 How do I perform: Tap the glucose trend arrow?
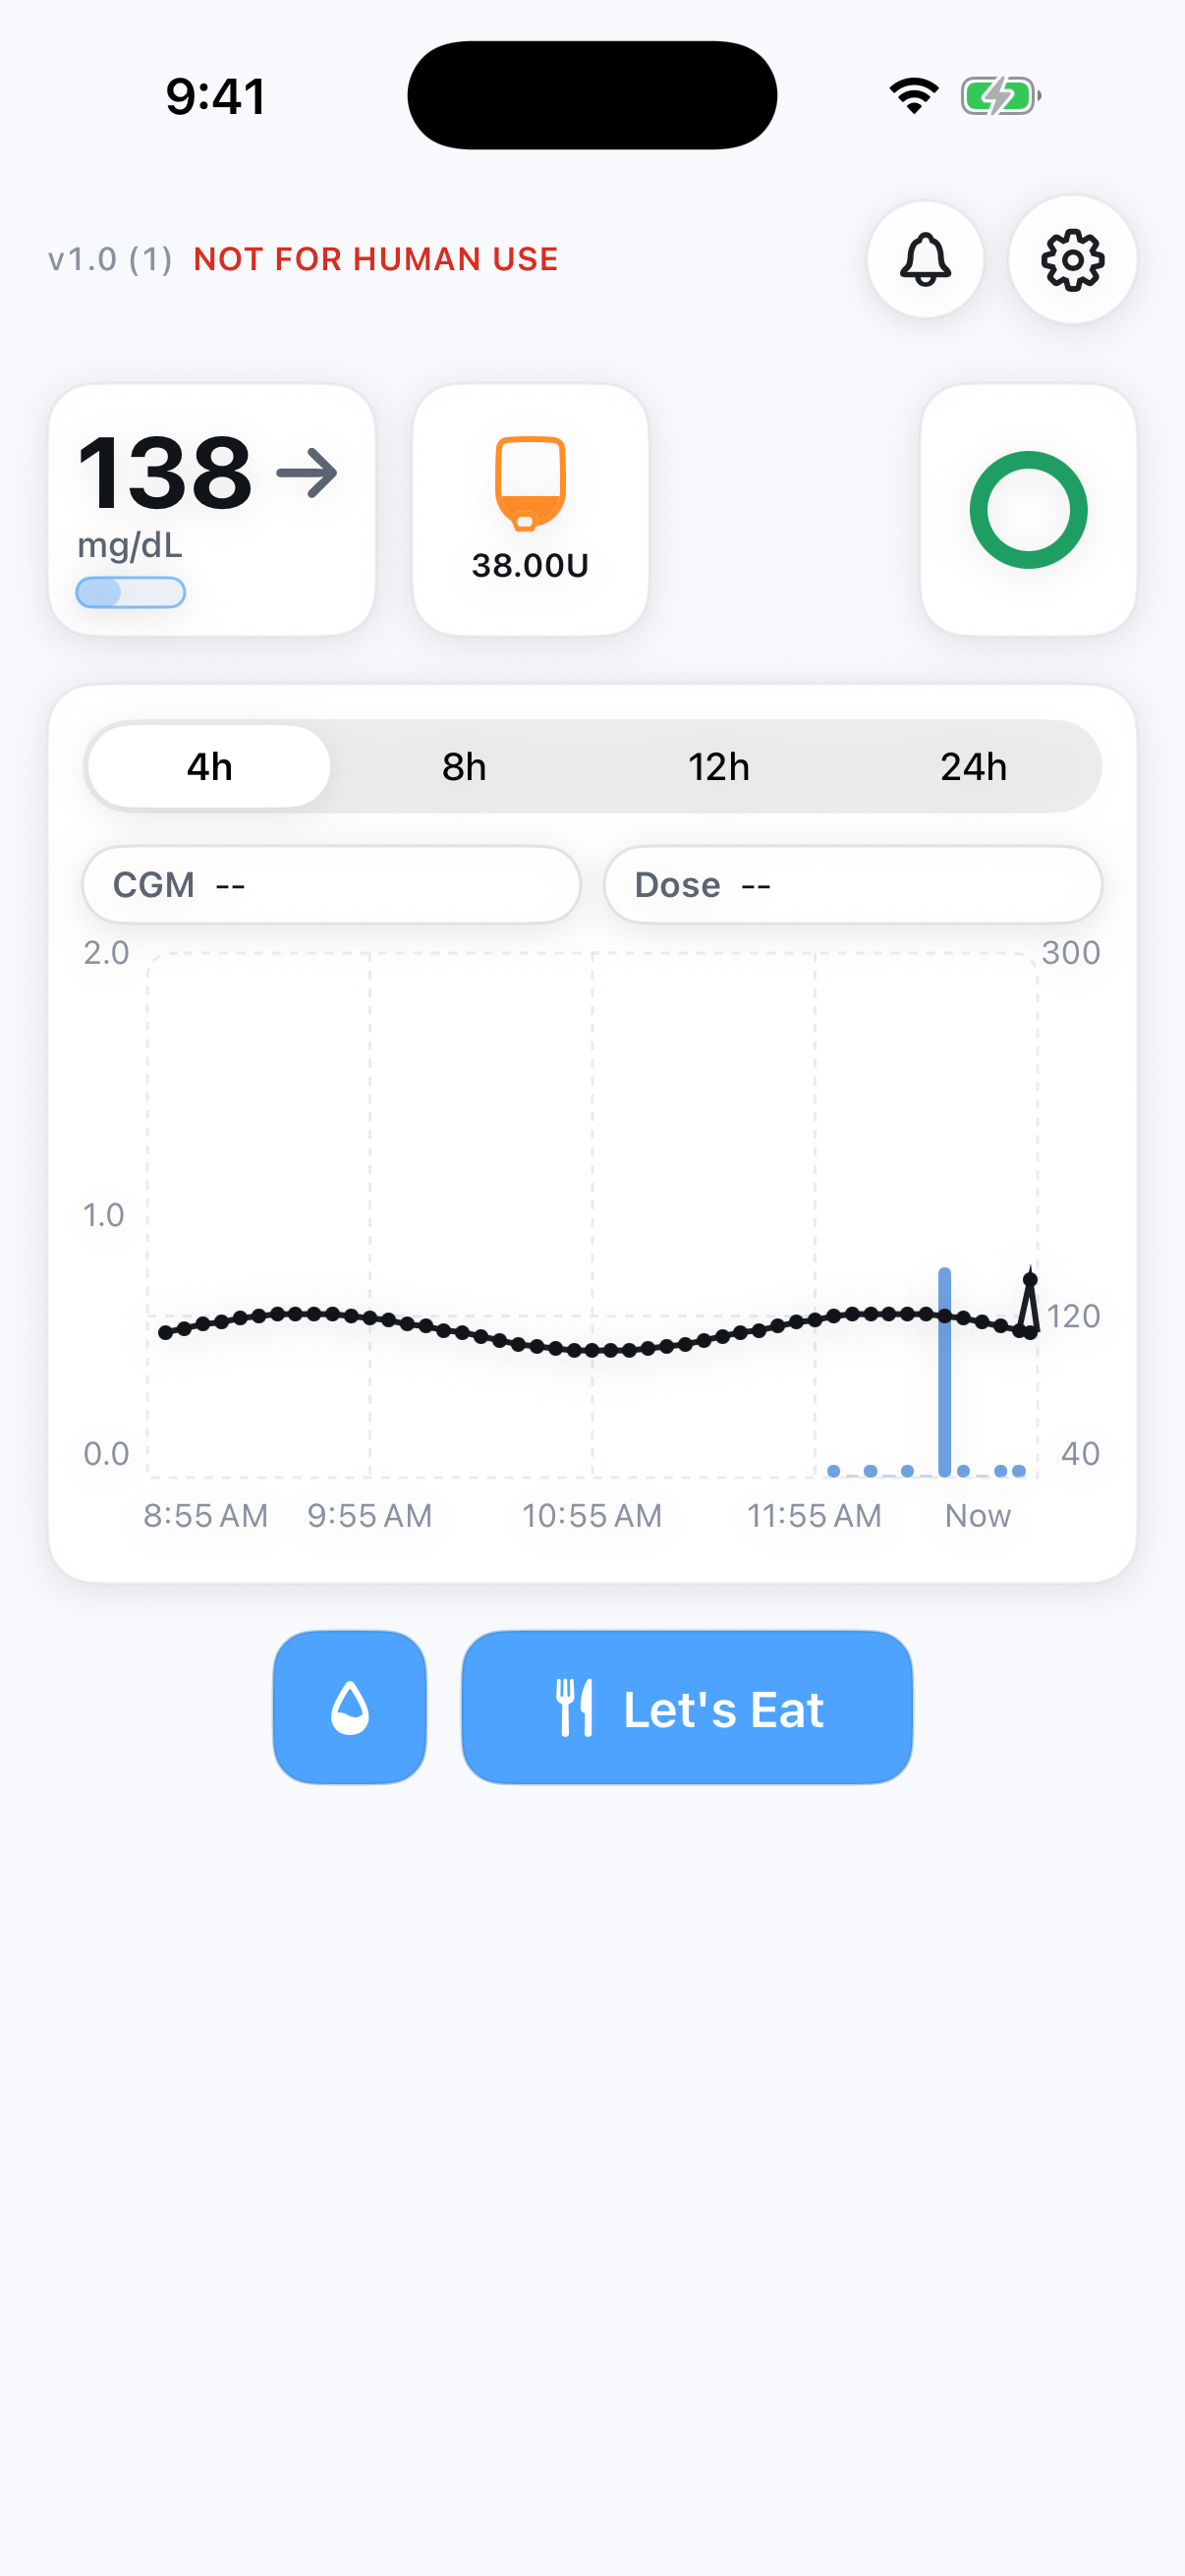tap(307, 473)
